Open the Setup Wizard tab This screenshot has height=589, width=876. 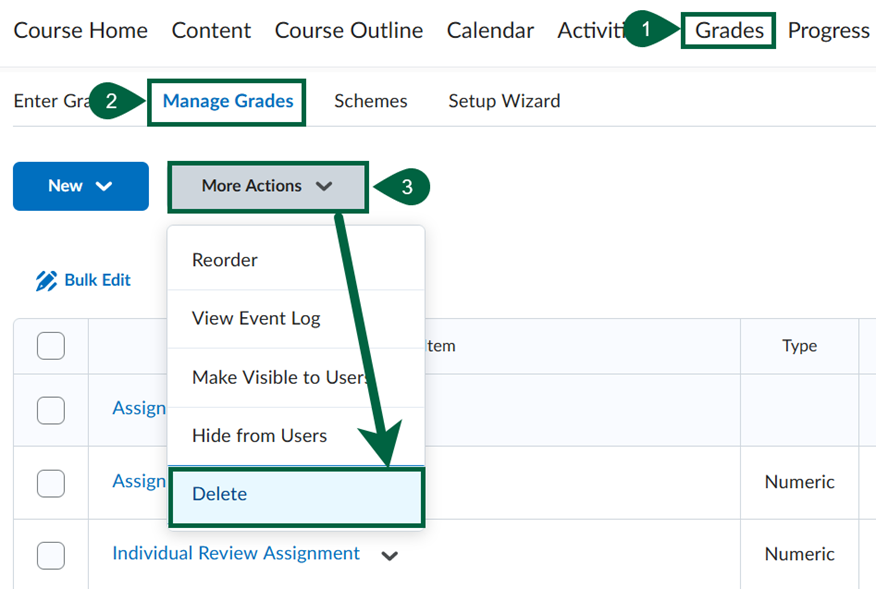tap(504, 101)
